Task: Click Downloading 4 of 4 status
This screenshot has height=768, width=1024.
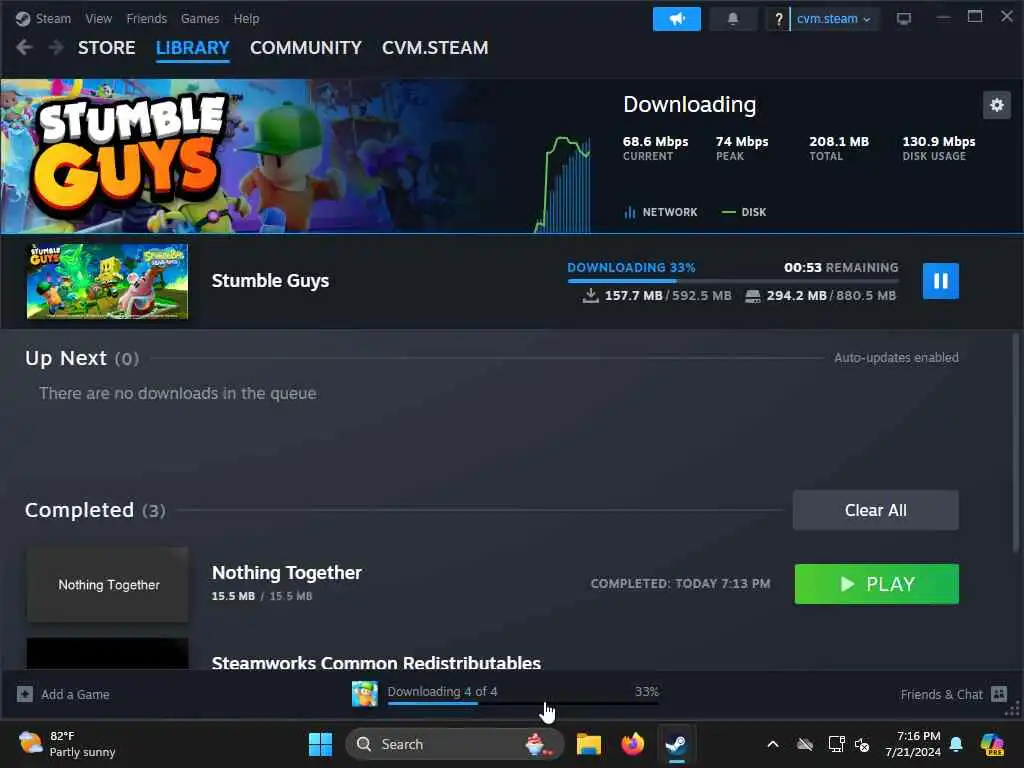Action: pyautogui.click(x=442, y=691)
